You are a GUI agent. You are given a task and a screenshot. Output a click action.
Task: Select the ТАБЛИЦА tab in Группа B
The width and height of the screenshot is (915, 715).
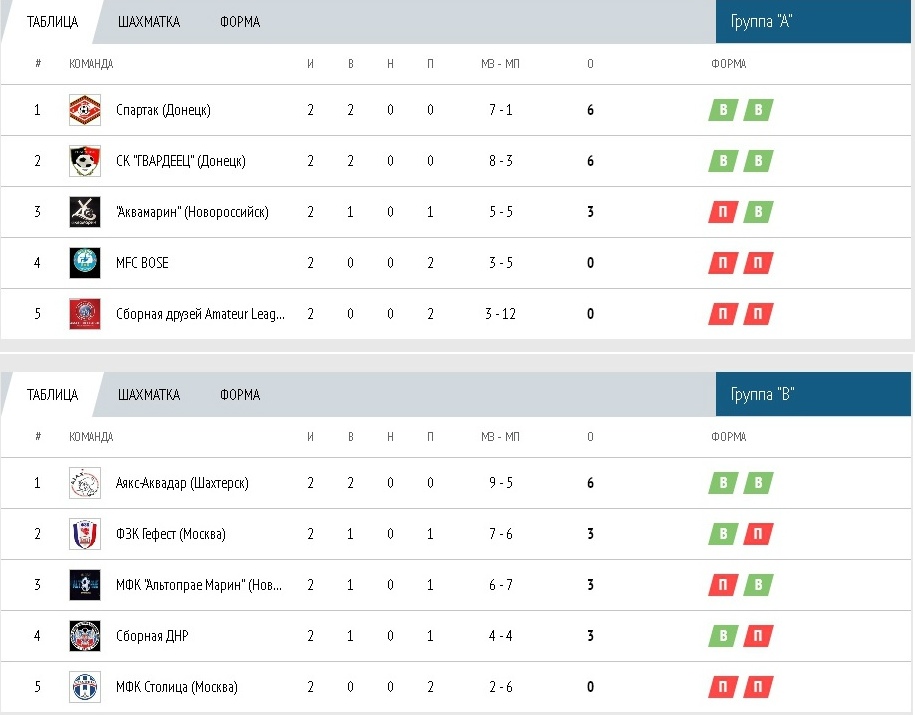coord(53,395)
